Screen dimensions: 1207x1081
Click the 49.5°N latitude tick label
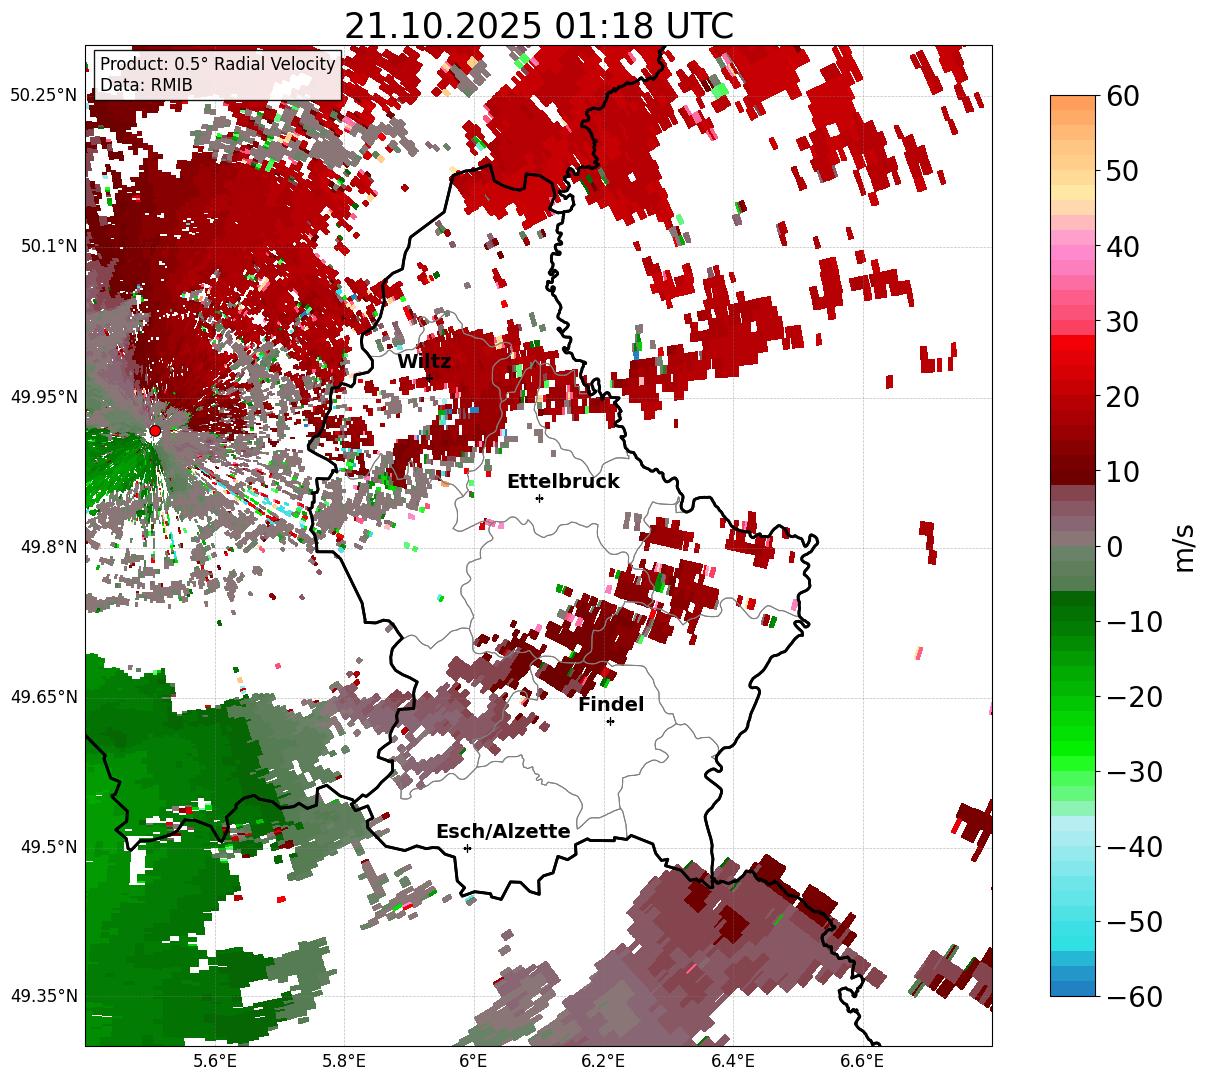click(x=49, y=847)
